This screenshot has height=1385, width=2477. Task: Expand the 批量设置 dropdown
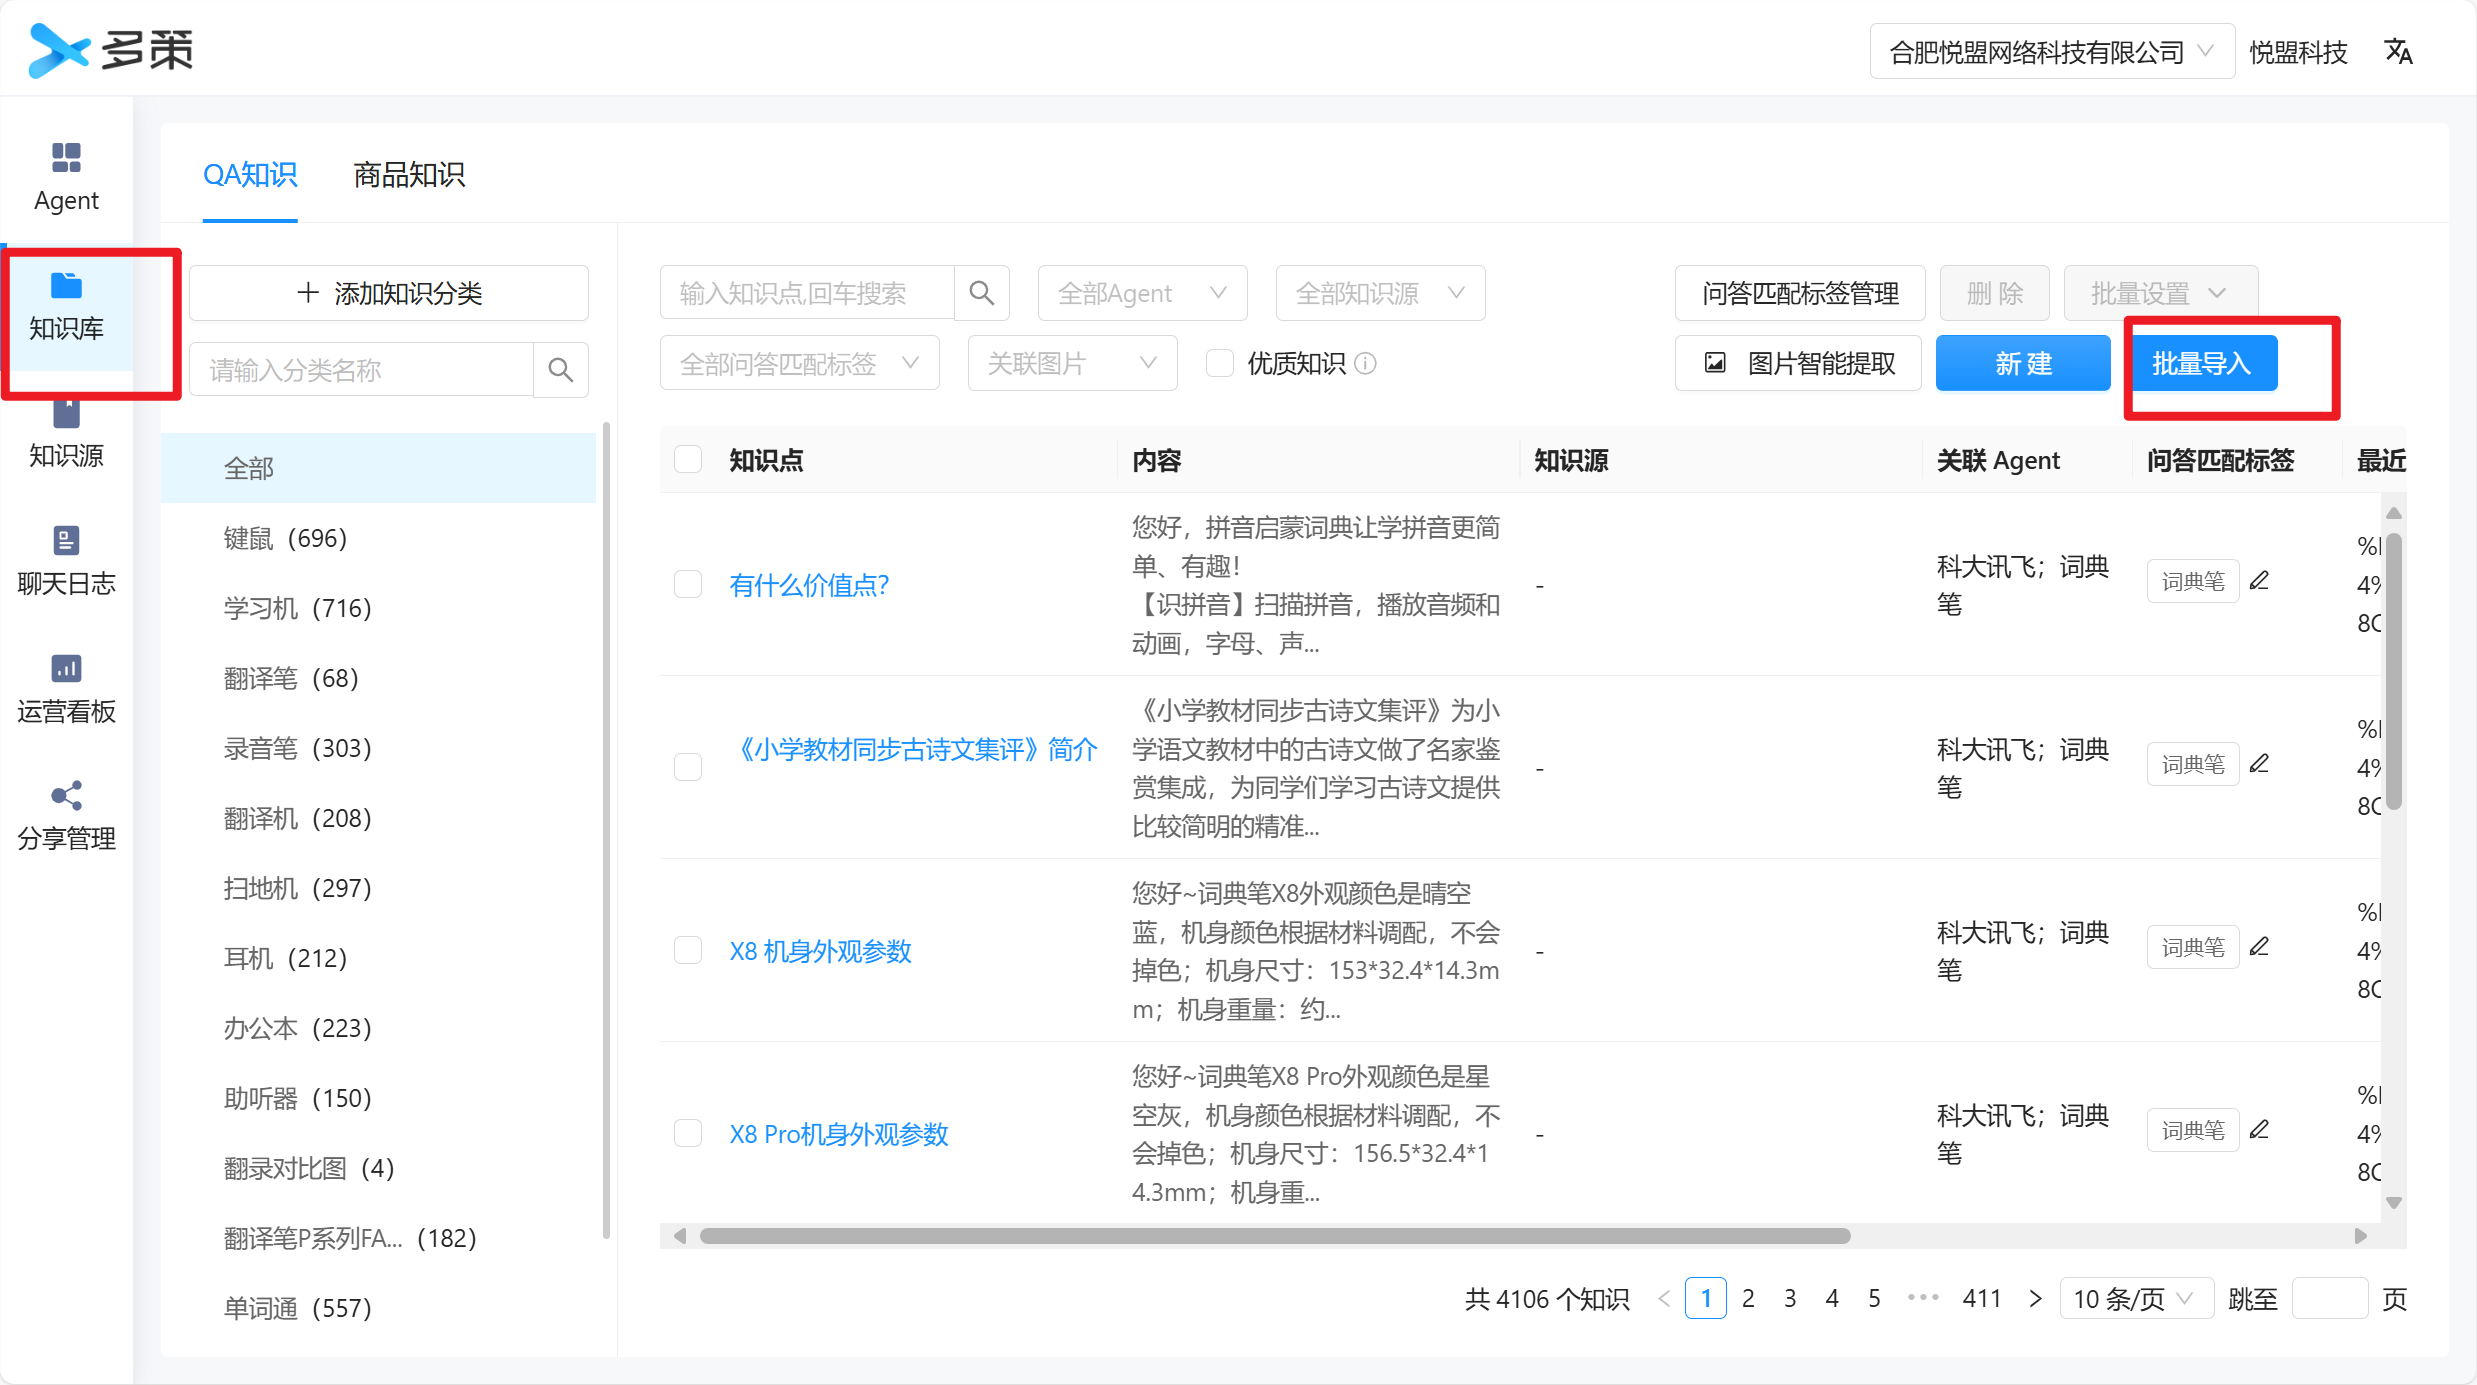click(x=2160, y=293)
